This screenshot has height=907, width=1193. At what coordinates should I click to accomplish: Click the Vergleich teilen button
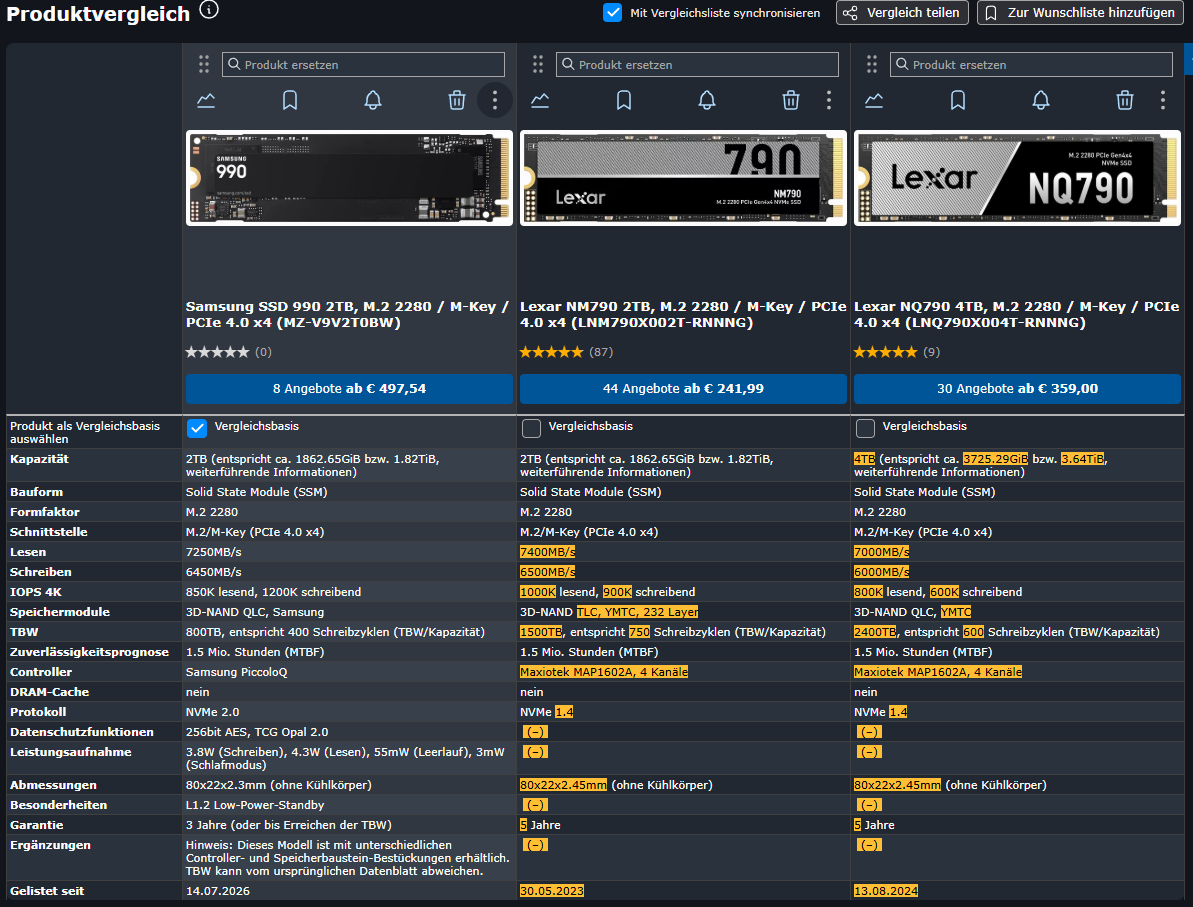902,13
